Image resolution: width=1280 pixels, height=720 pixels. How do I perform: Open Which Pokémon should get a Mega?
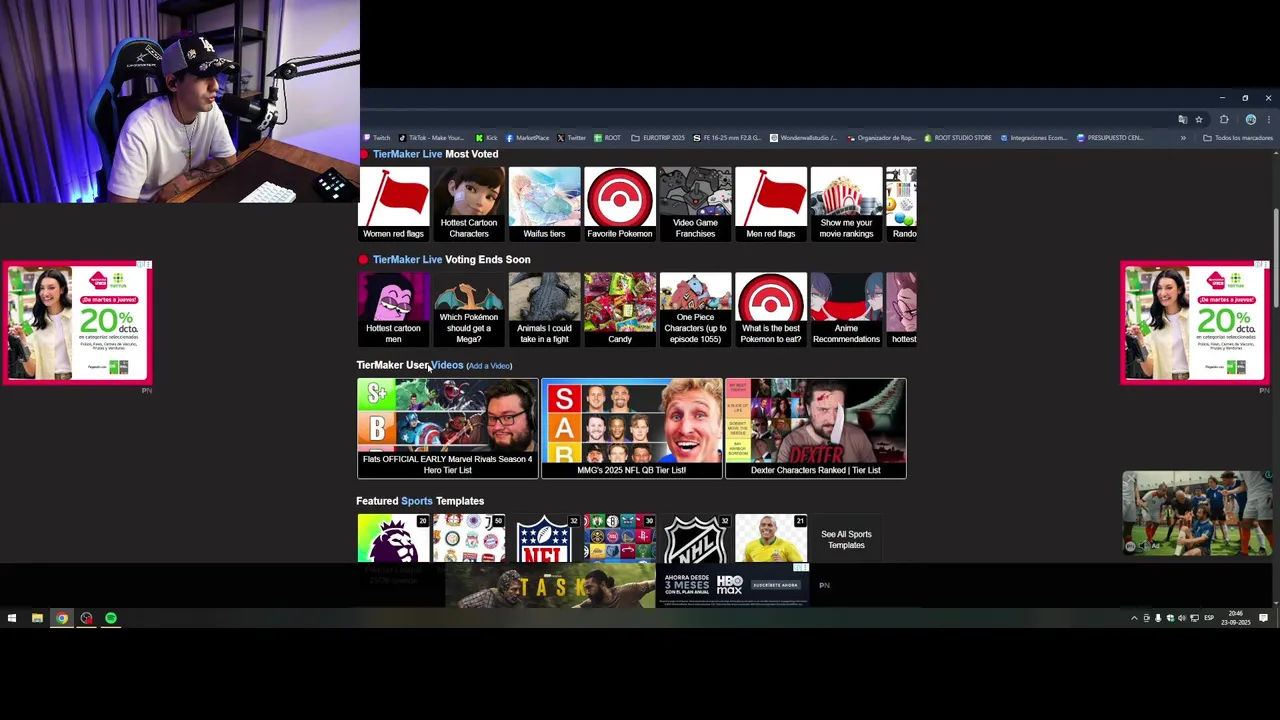coord(469,309)
